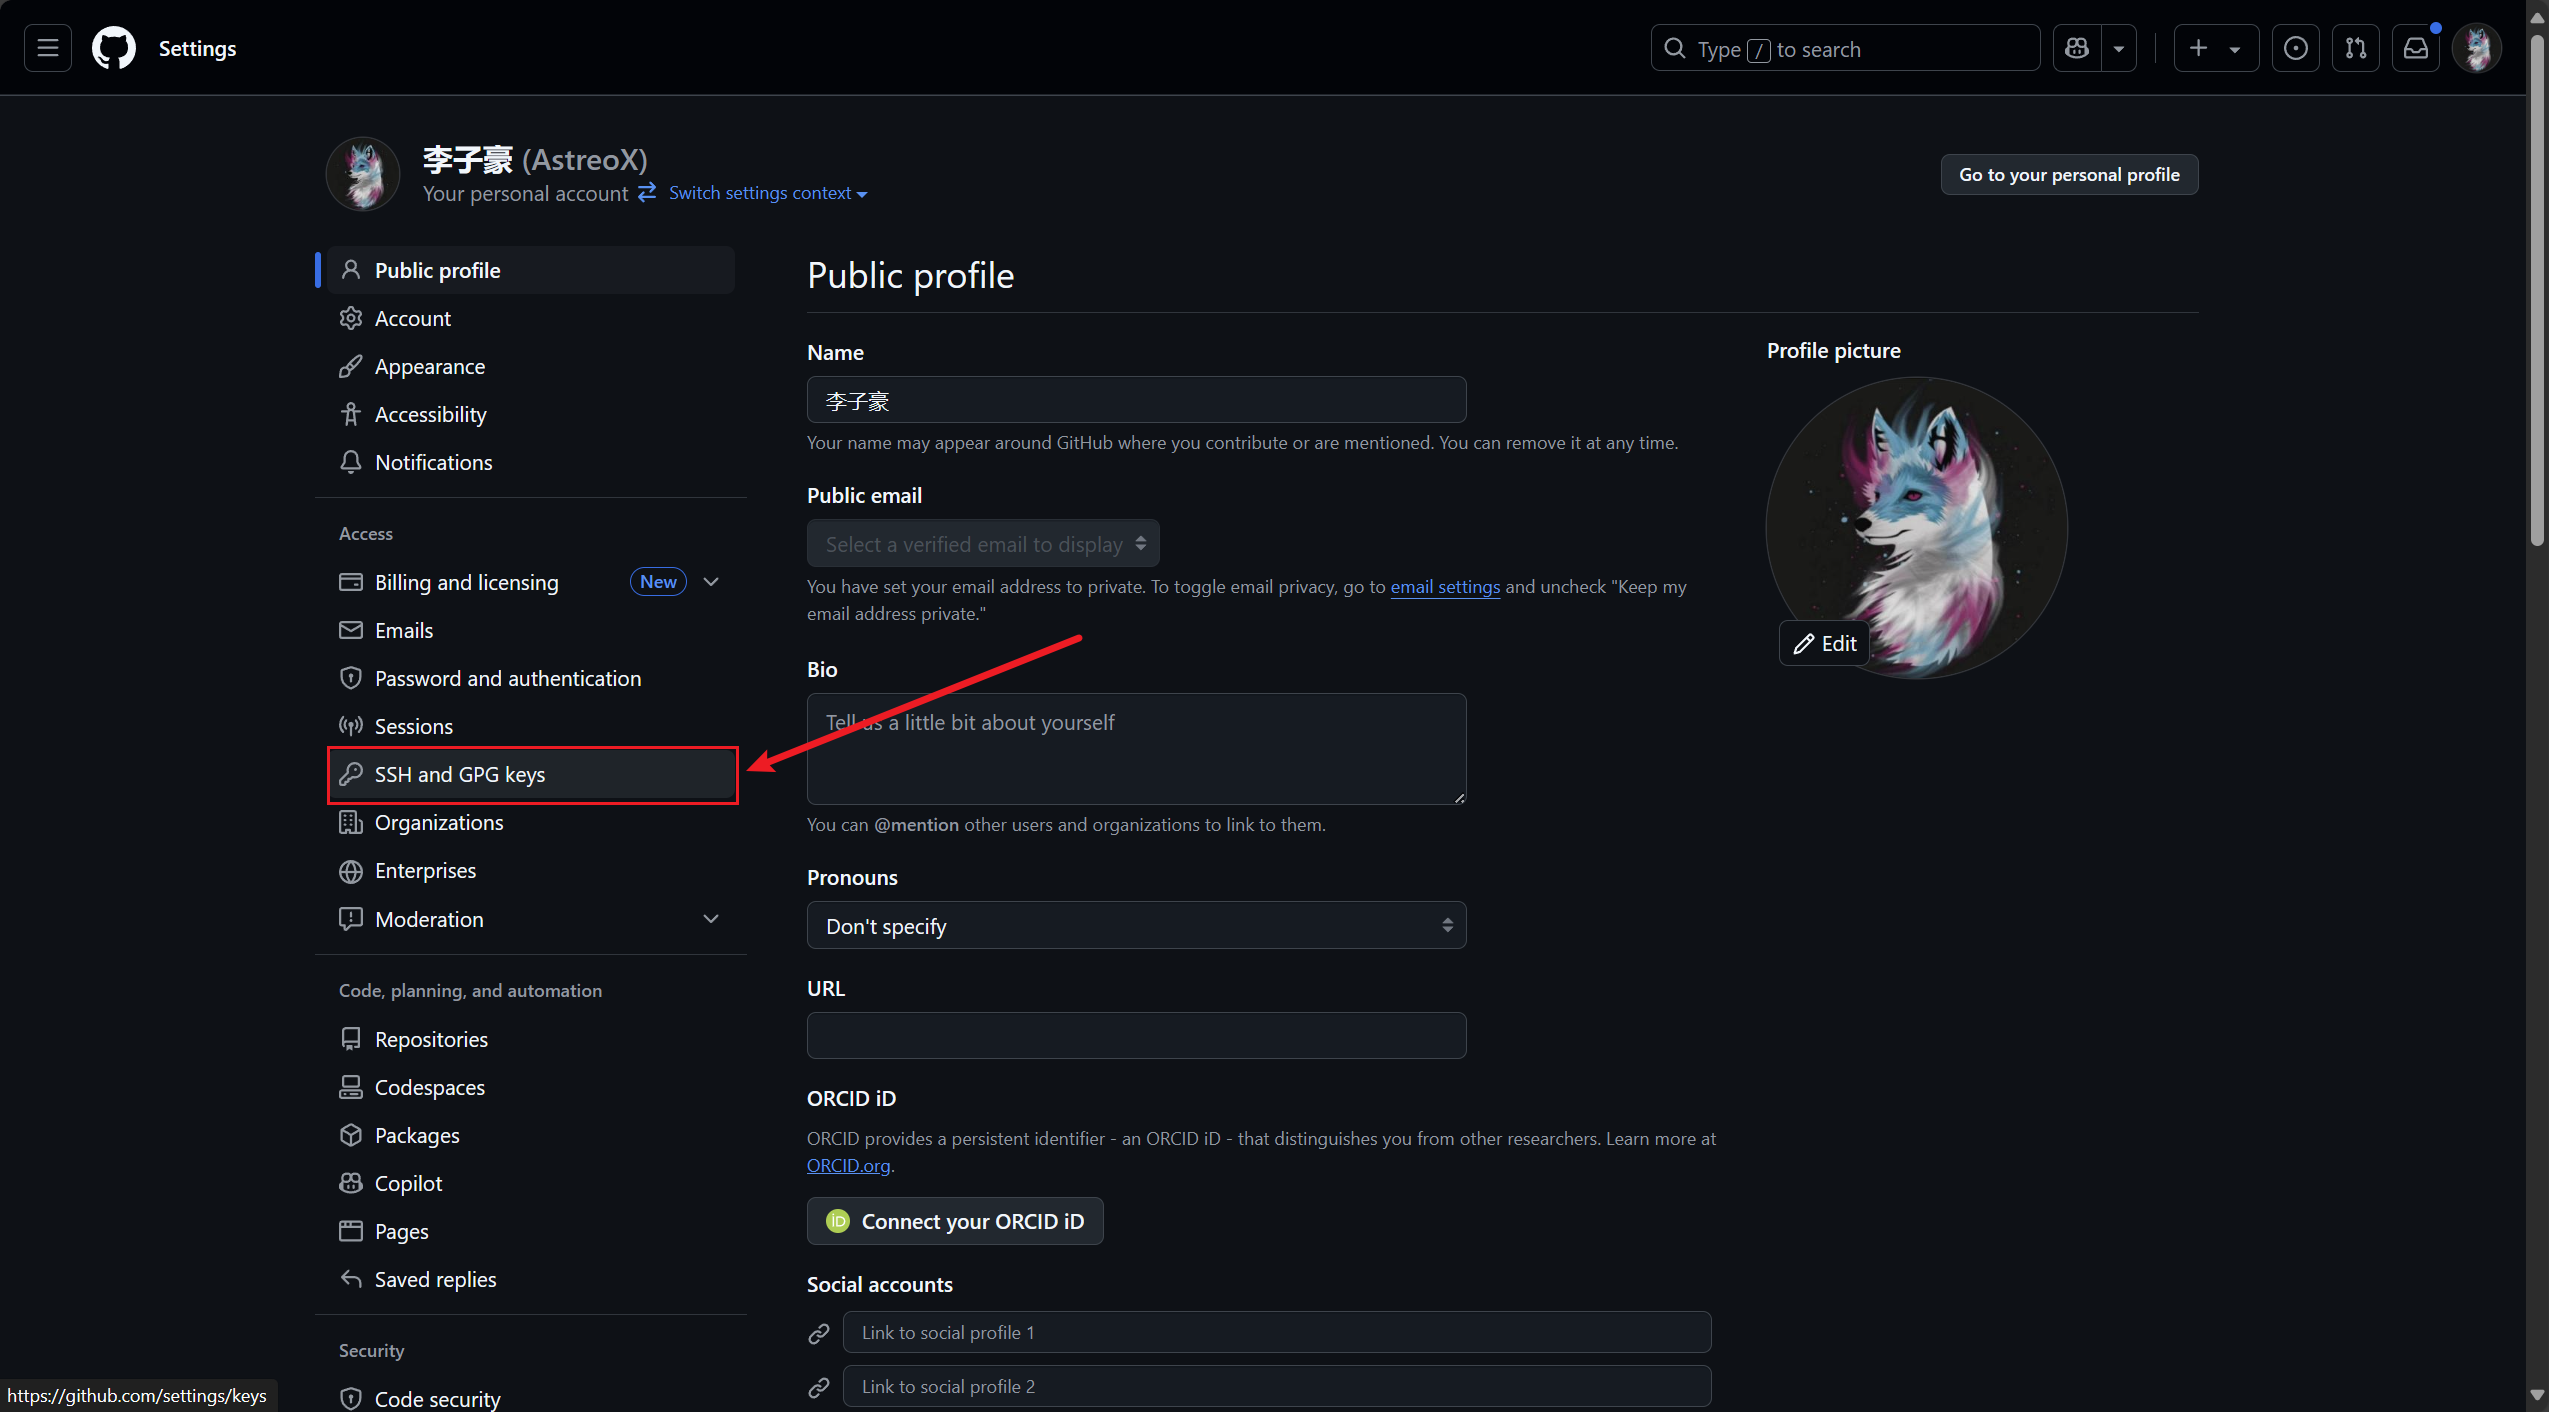Viewport: 2549px width, 1412px height.
Task: Follow the email settings link
Action: (1445, 587)
